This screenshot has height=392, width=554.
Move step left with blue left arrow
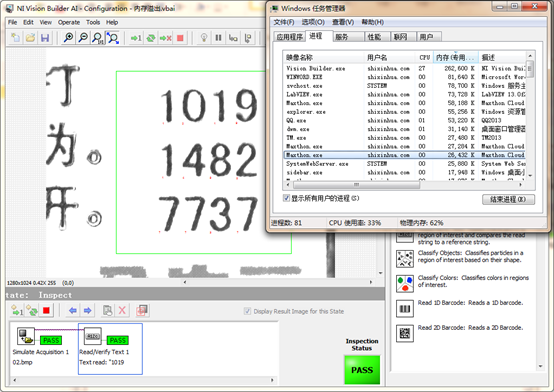pyautogui.click(x=73, y=311)
